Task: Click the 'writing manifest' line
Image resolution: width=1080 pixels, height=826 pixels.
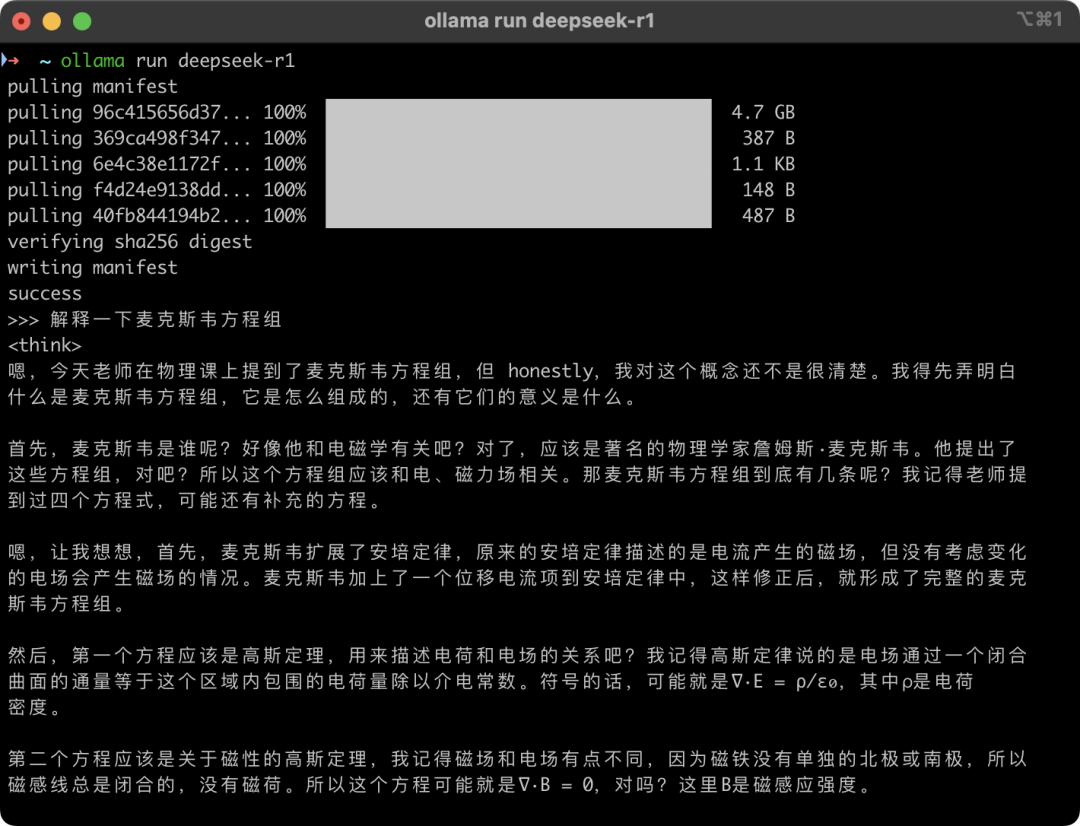Action: [92, 267]
